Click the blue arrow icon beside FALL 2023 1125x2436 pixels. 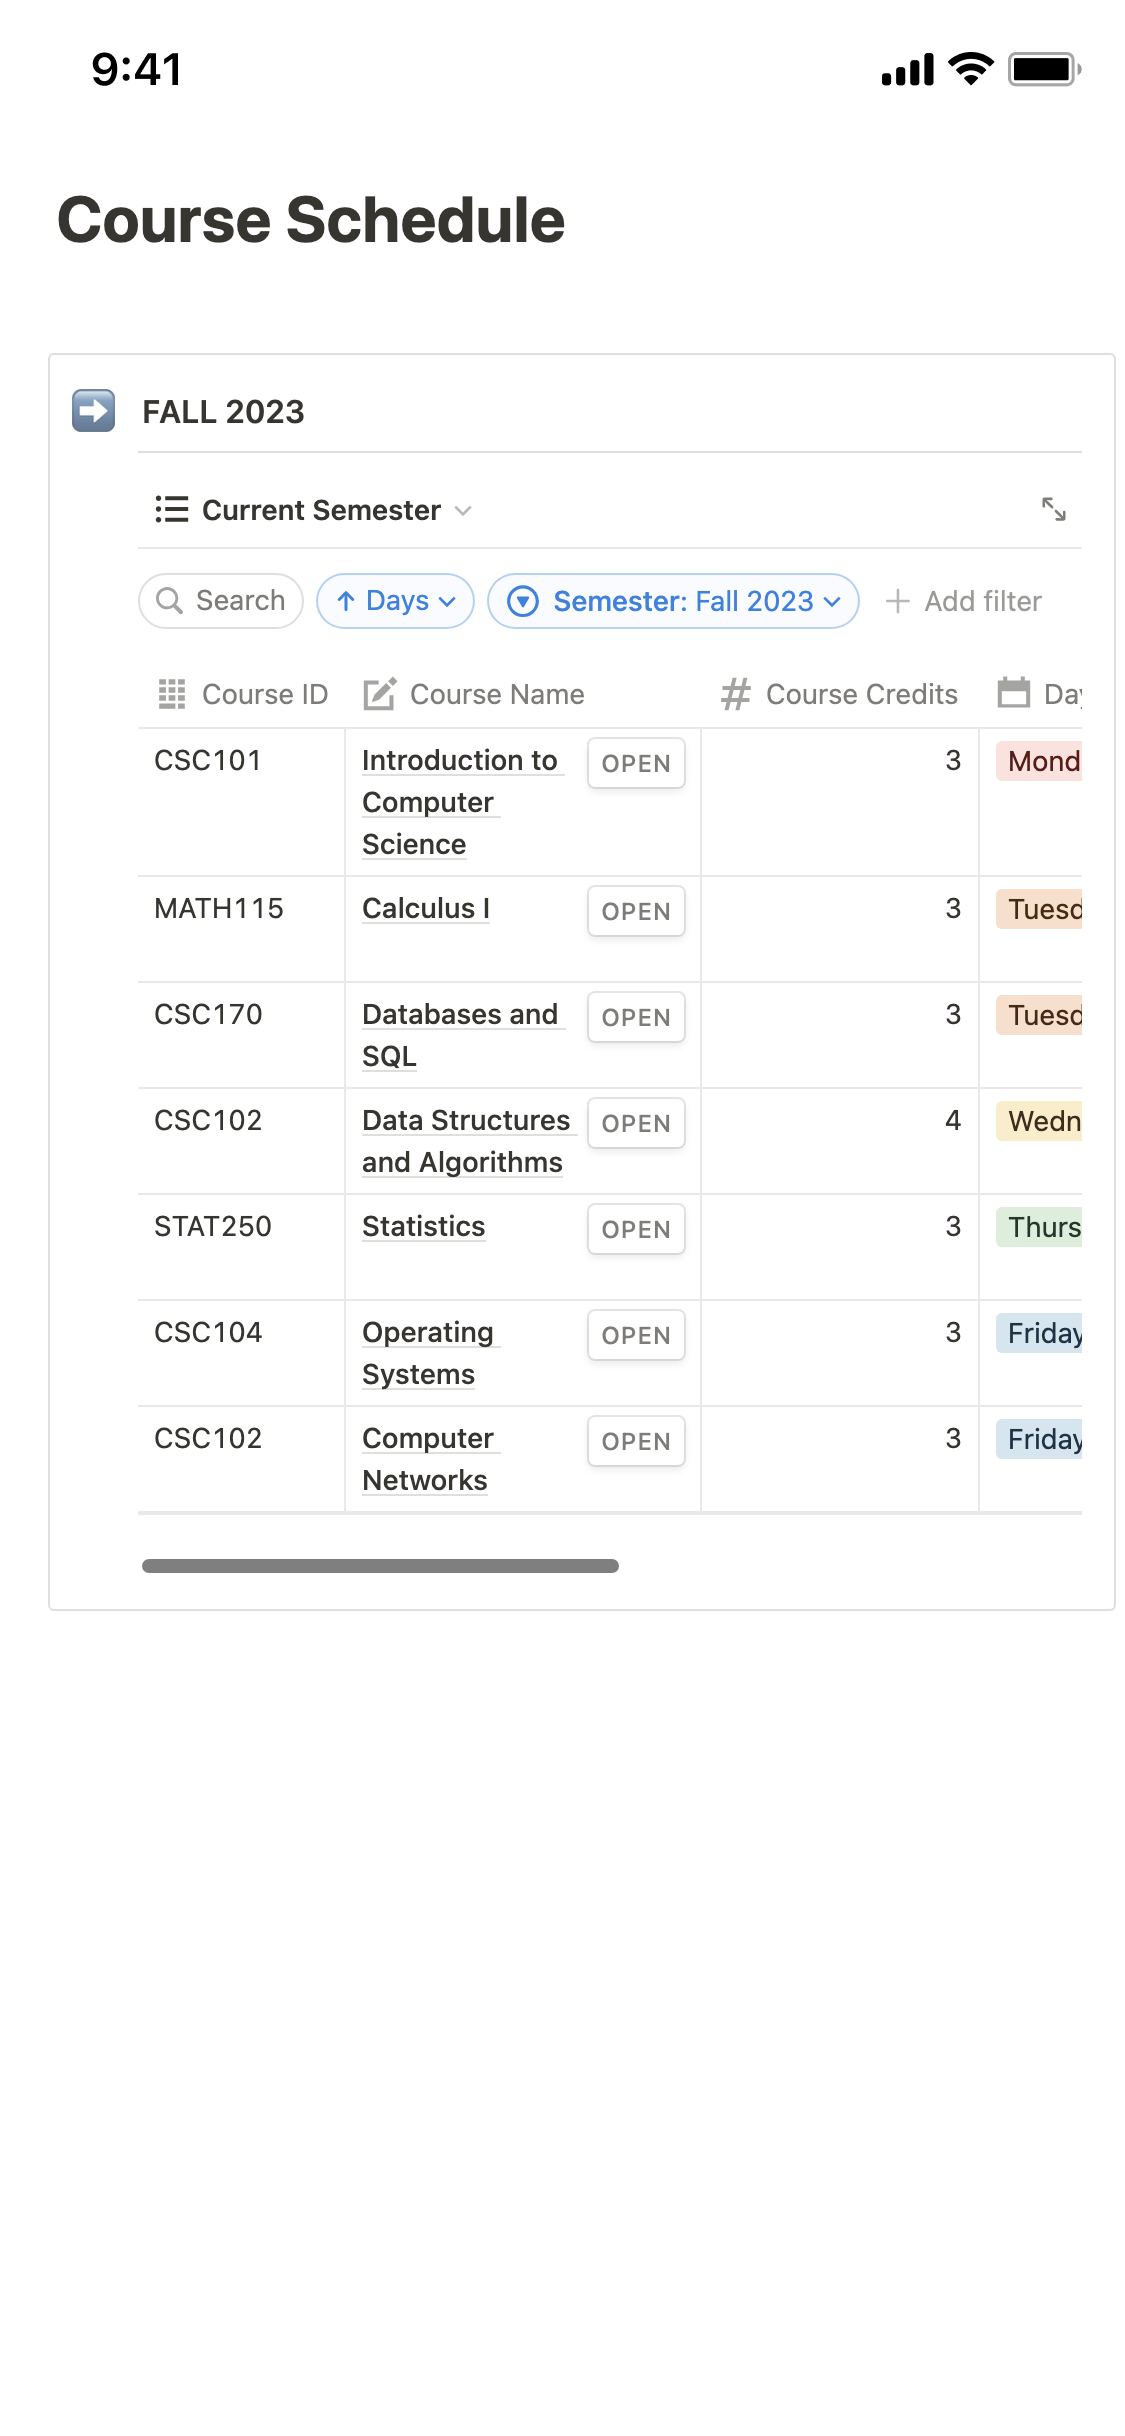[93, 411]
